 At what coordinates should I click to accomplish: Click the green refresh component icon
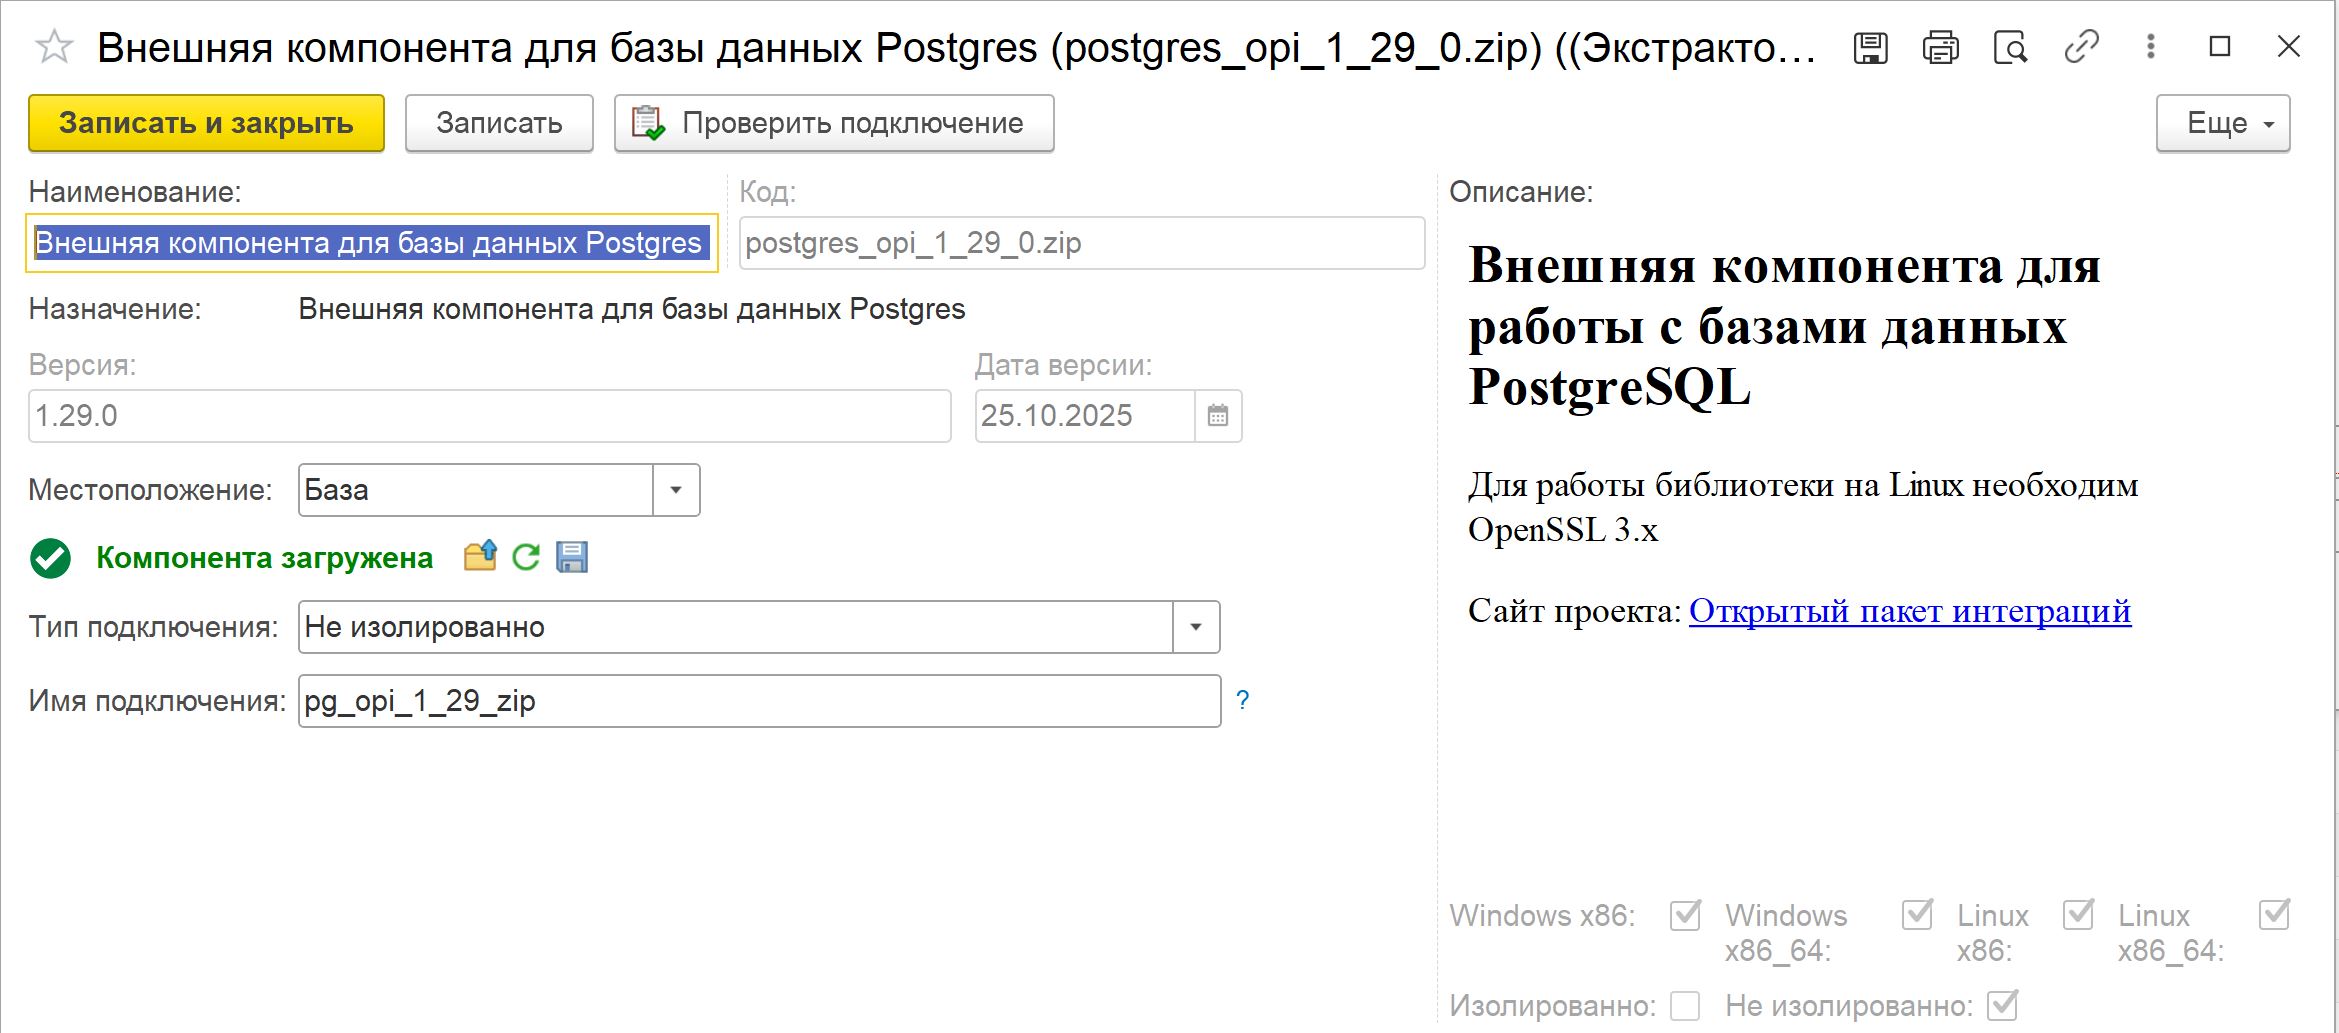526,556
